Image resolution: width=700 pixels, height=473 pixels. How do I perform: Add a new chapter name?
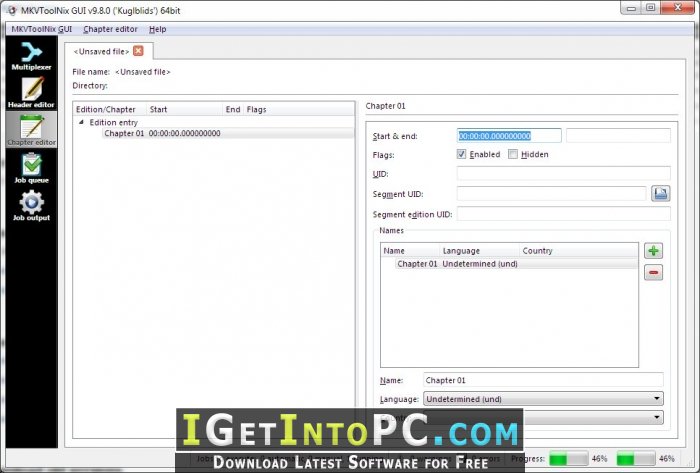tap(653, 251)
